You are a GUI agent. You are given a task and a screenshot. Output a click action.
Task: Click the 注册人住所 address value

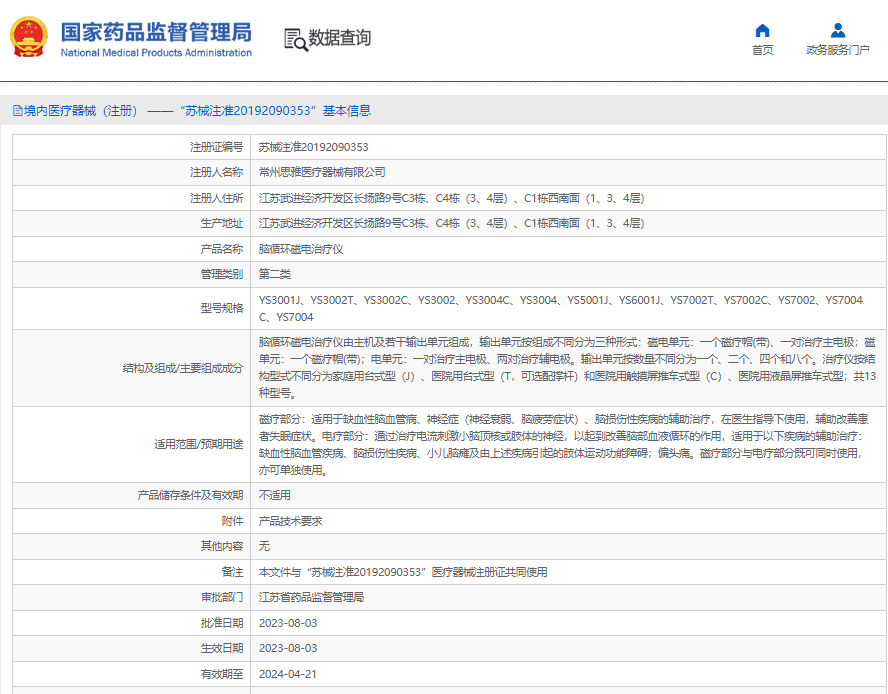coord(451,198)
